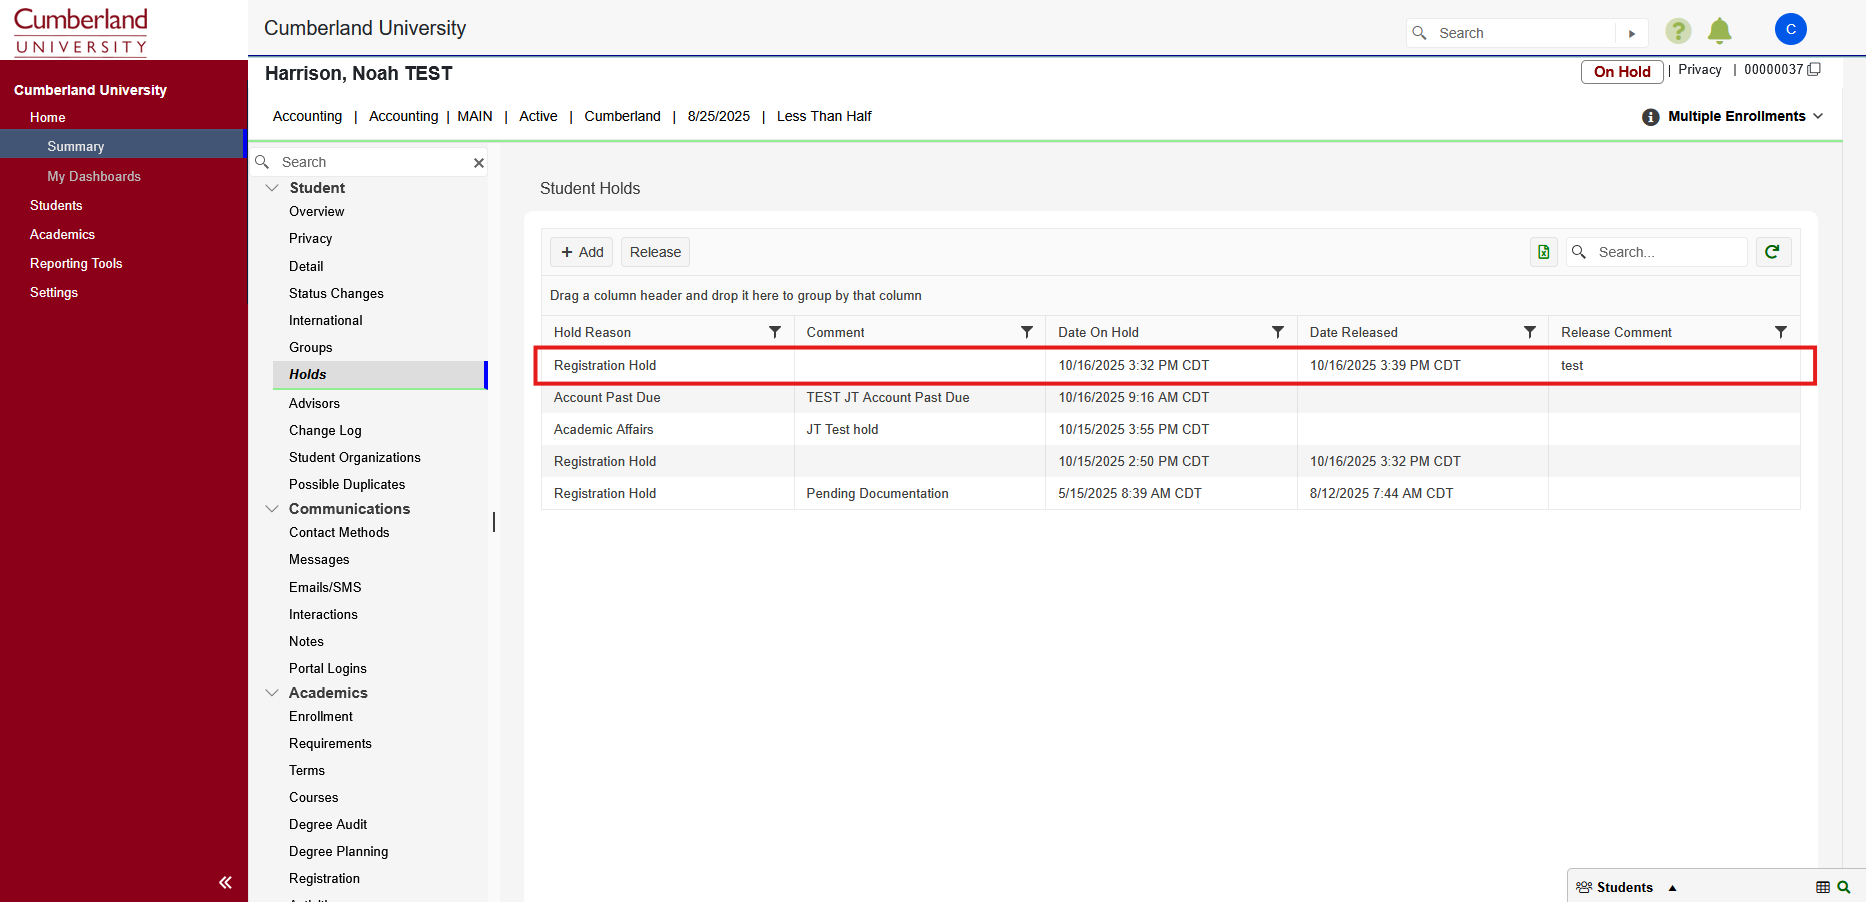This screenshot has width=1866, height=902.
Task: Expand the Students panel at bottom
Action: tap(1672, 888)
